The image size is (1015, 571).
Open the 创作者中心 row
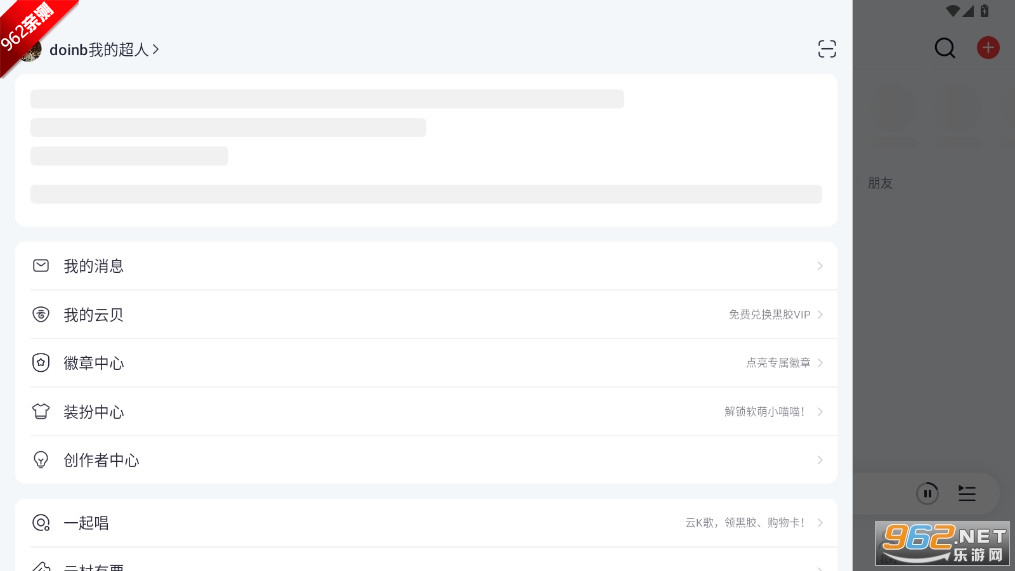(x=426, y=460)
